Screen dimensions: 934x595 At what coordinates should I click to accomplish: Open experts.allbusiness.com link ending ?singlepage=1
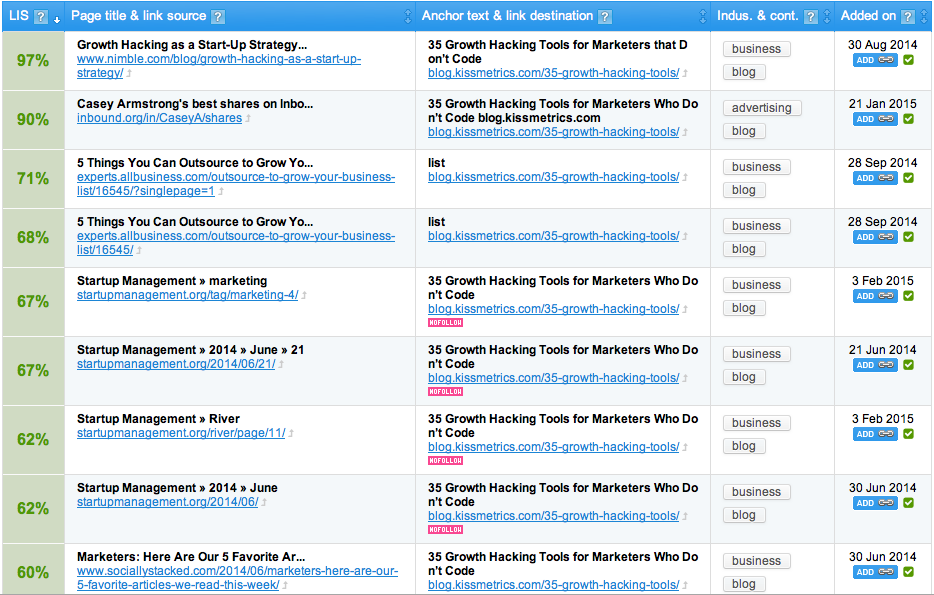point(236,184)
